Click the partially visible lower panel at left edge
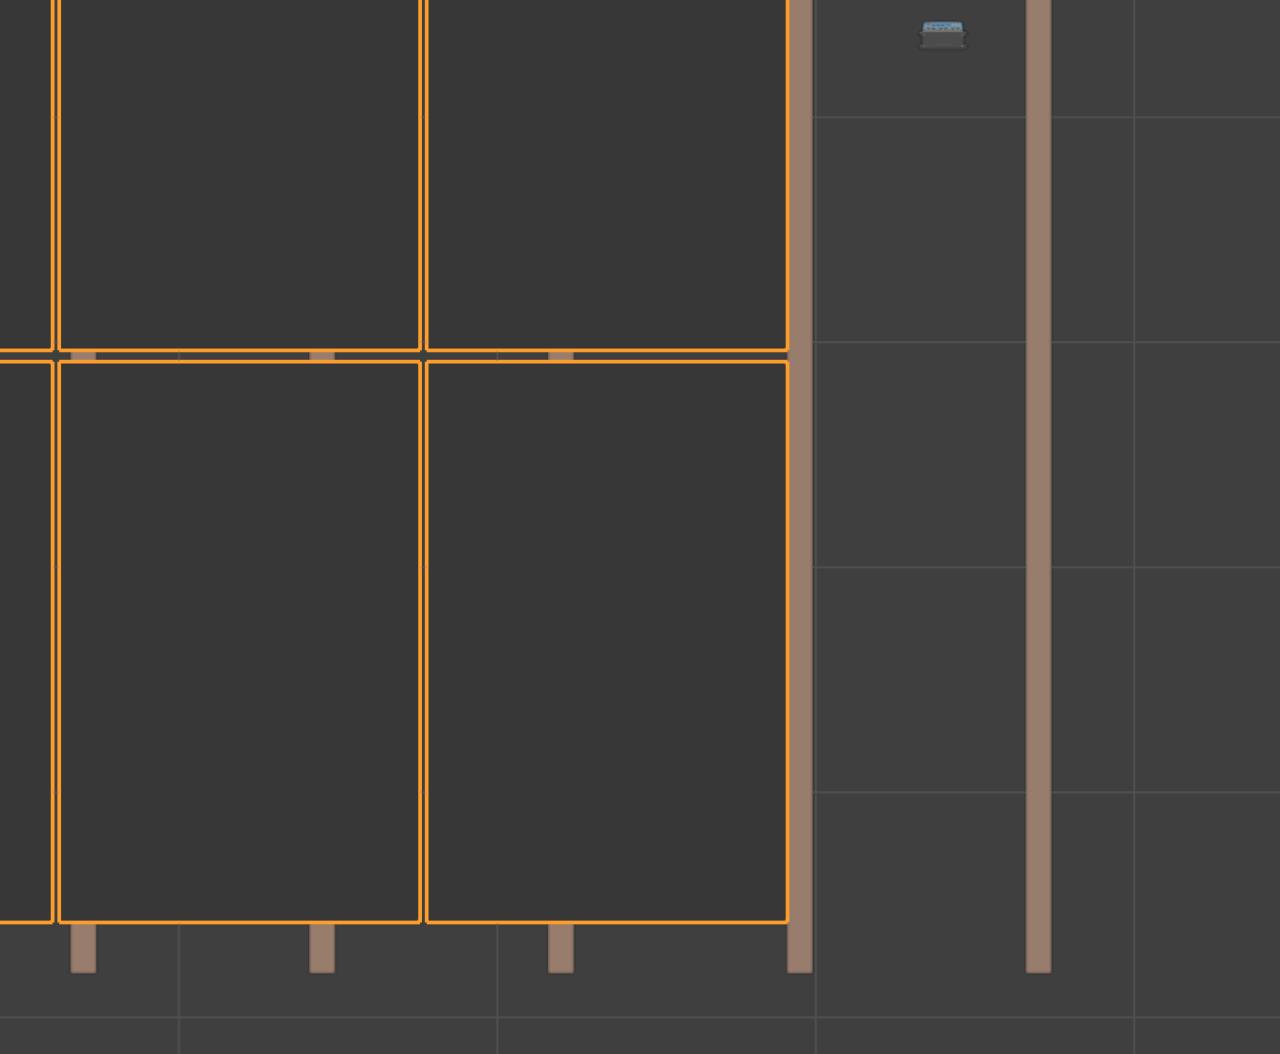The image size is (1280, 1054). 25,641
